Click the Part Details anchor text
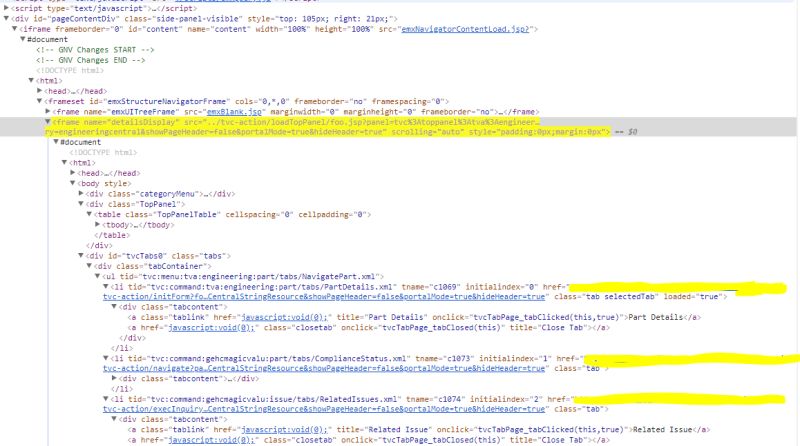The width and height of the screenshot is (800, 446). [x=656, y=317]
